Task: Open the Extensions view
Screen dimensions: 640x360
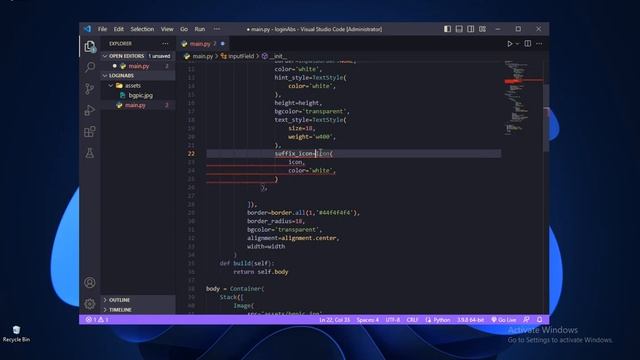Action: [90, 132]
